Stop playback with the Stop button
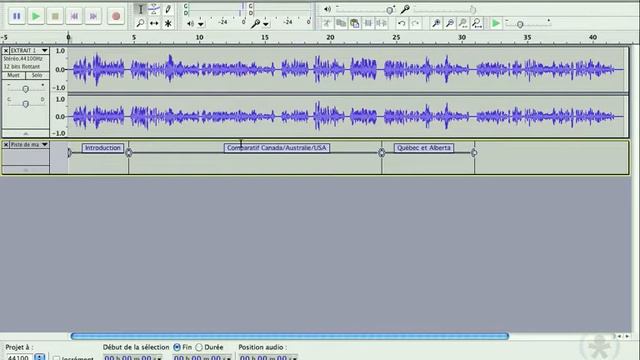640x360 pixels. point(55,16)
